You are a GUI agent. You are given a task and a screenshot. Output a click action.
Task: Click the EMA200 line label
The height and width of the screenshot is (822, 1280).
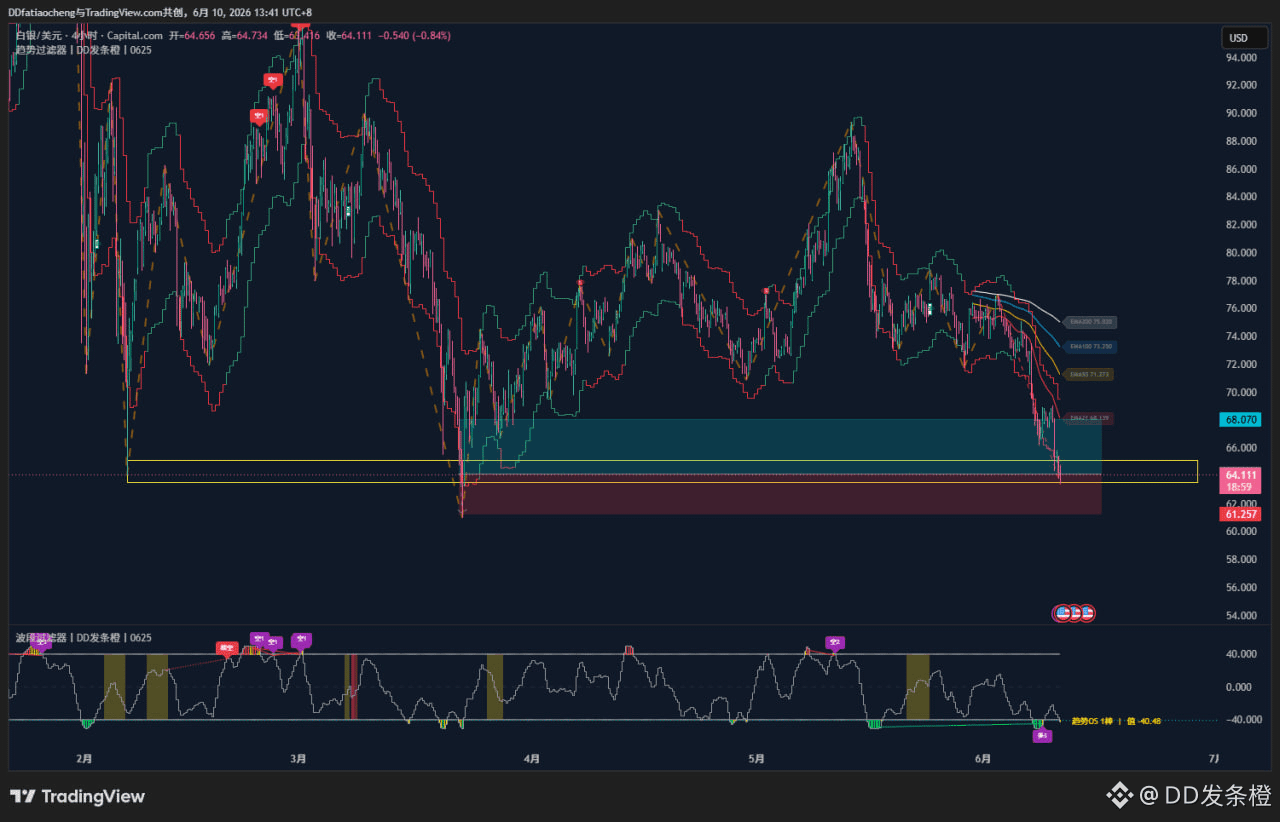1089,322
